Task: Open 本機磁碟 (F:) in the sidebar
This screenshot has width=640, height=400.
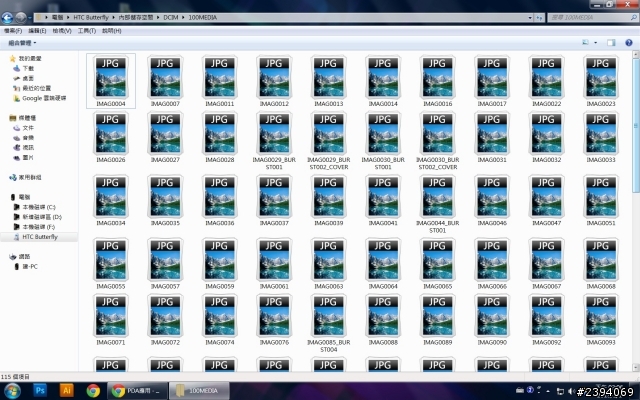Action: [34, 227]
